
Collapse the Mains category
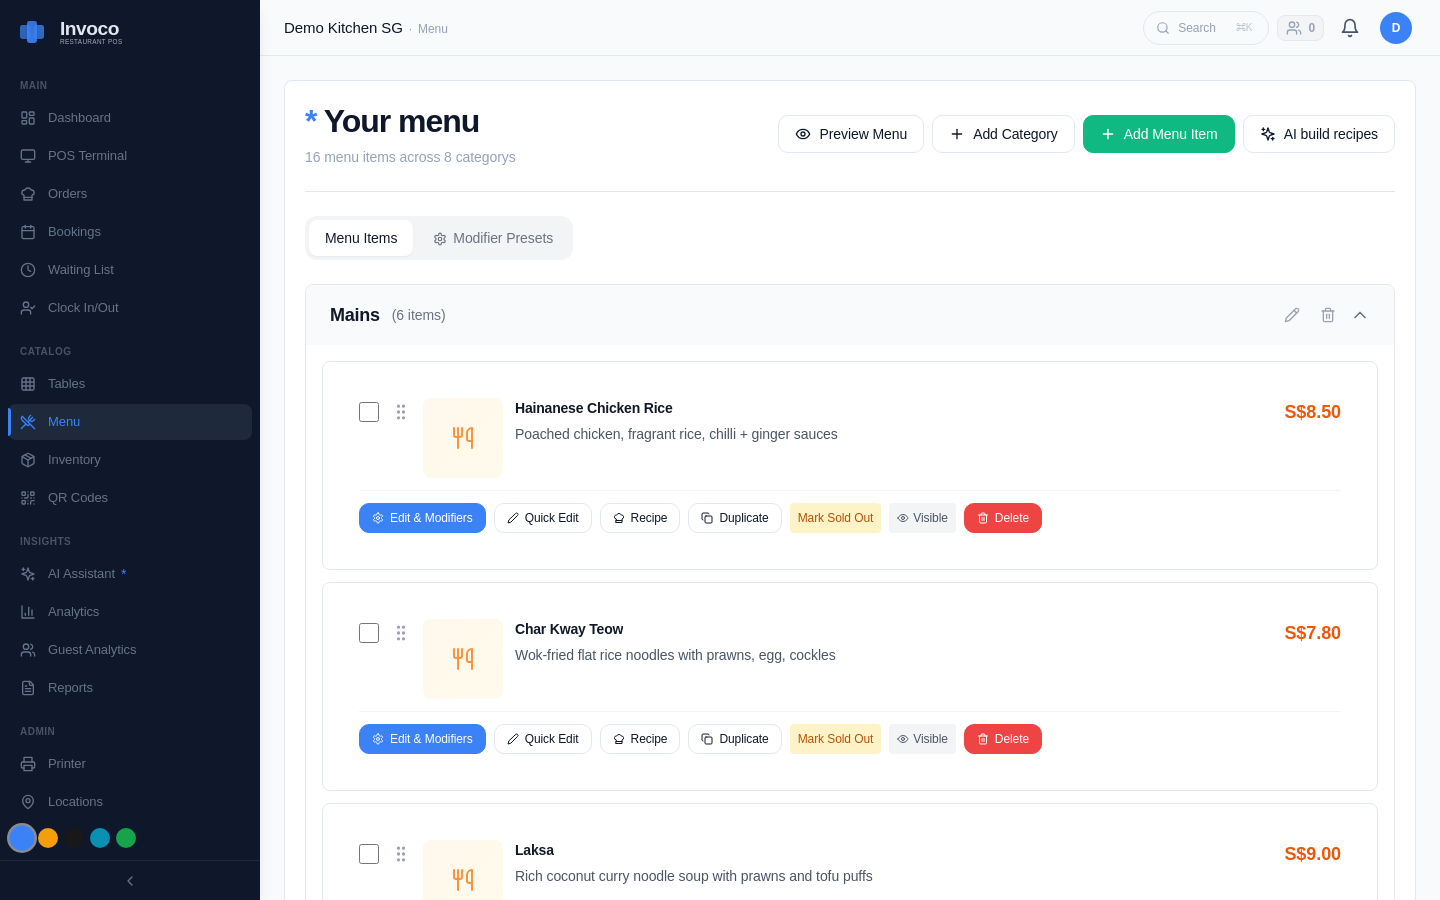coord(1360,315)
